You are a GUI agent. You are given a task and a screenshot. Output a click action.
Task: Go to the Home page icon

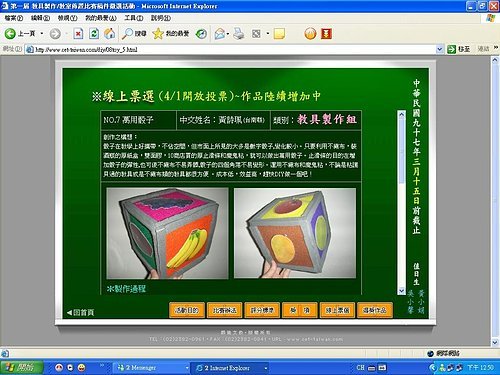[110, 34]
